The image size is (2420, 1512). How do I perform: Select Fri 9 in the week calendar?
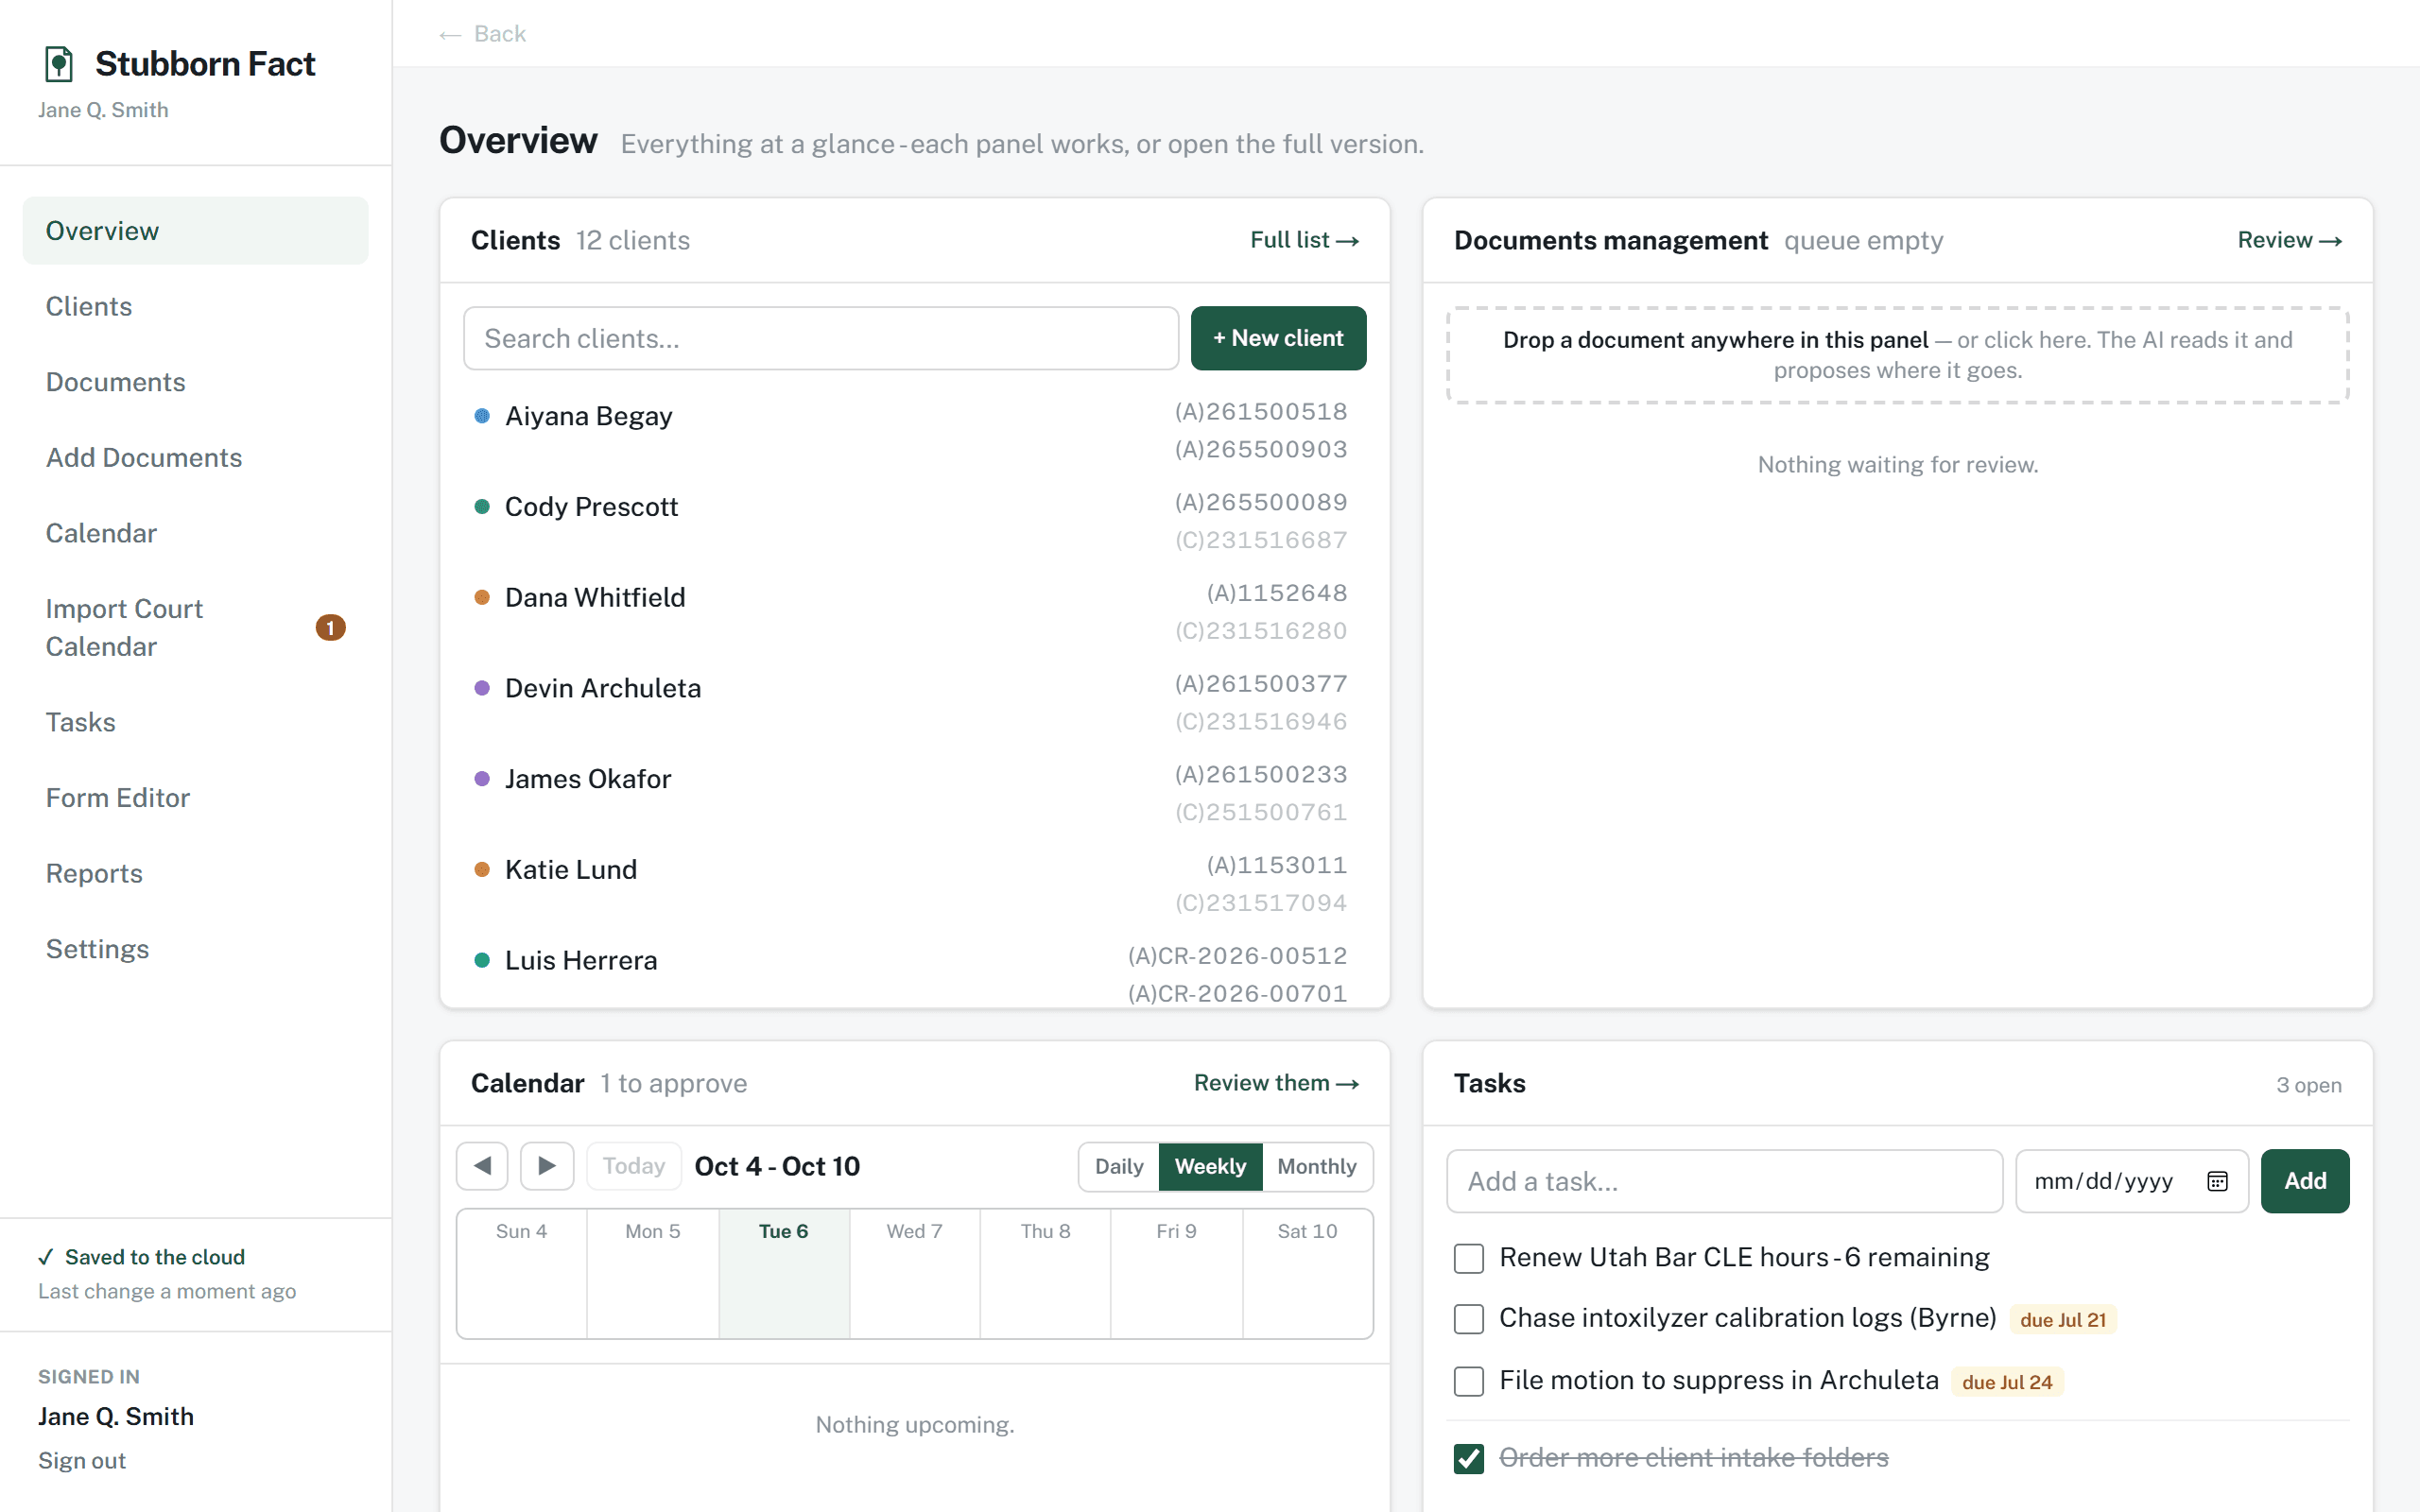tap(1176, 1274)
